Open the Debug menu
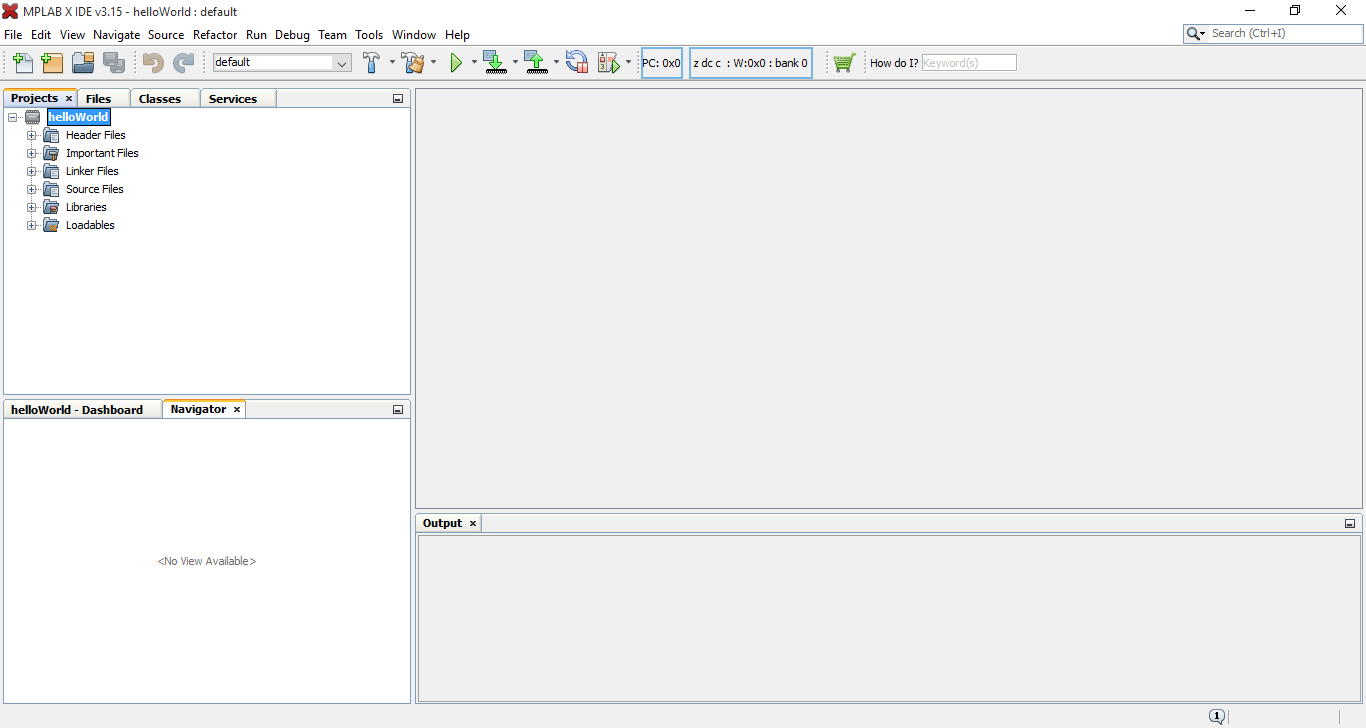This screenshot has height=728, width=1366. (x=292, y=34)
